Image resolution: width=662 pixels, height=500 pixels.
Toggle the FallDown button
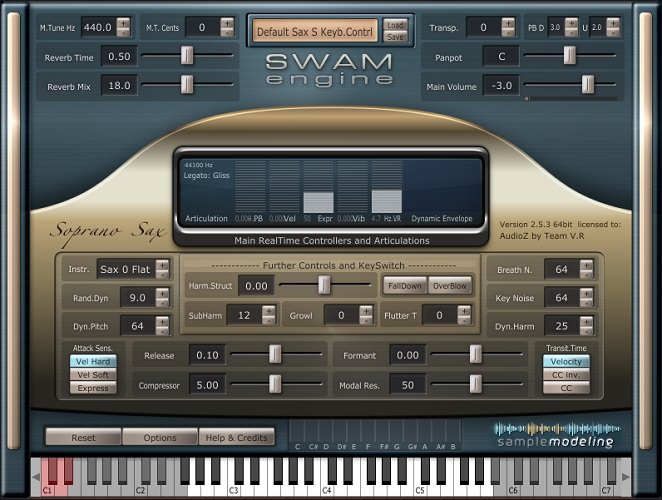click(x=405, y=286)
